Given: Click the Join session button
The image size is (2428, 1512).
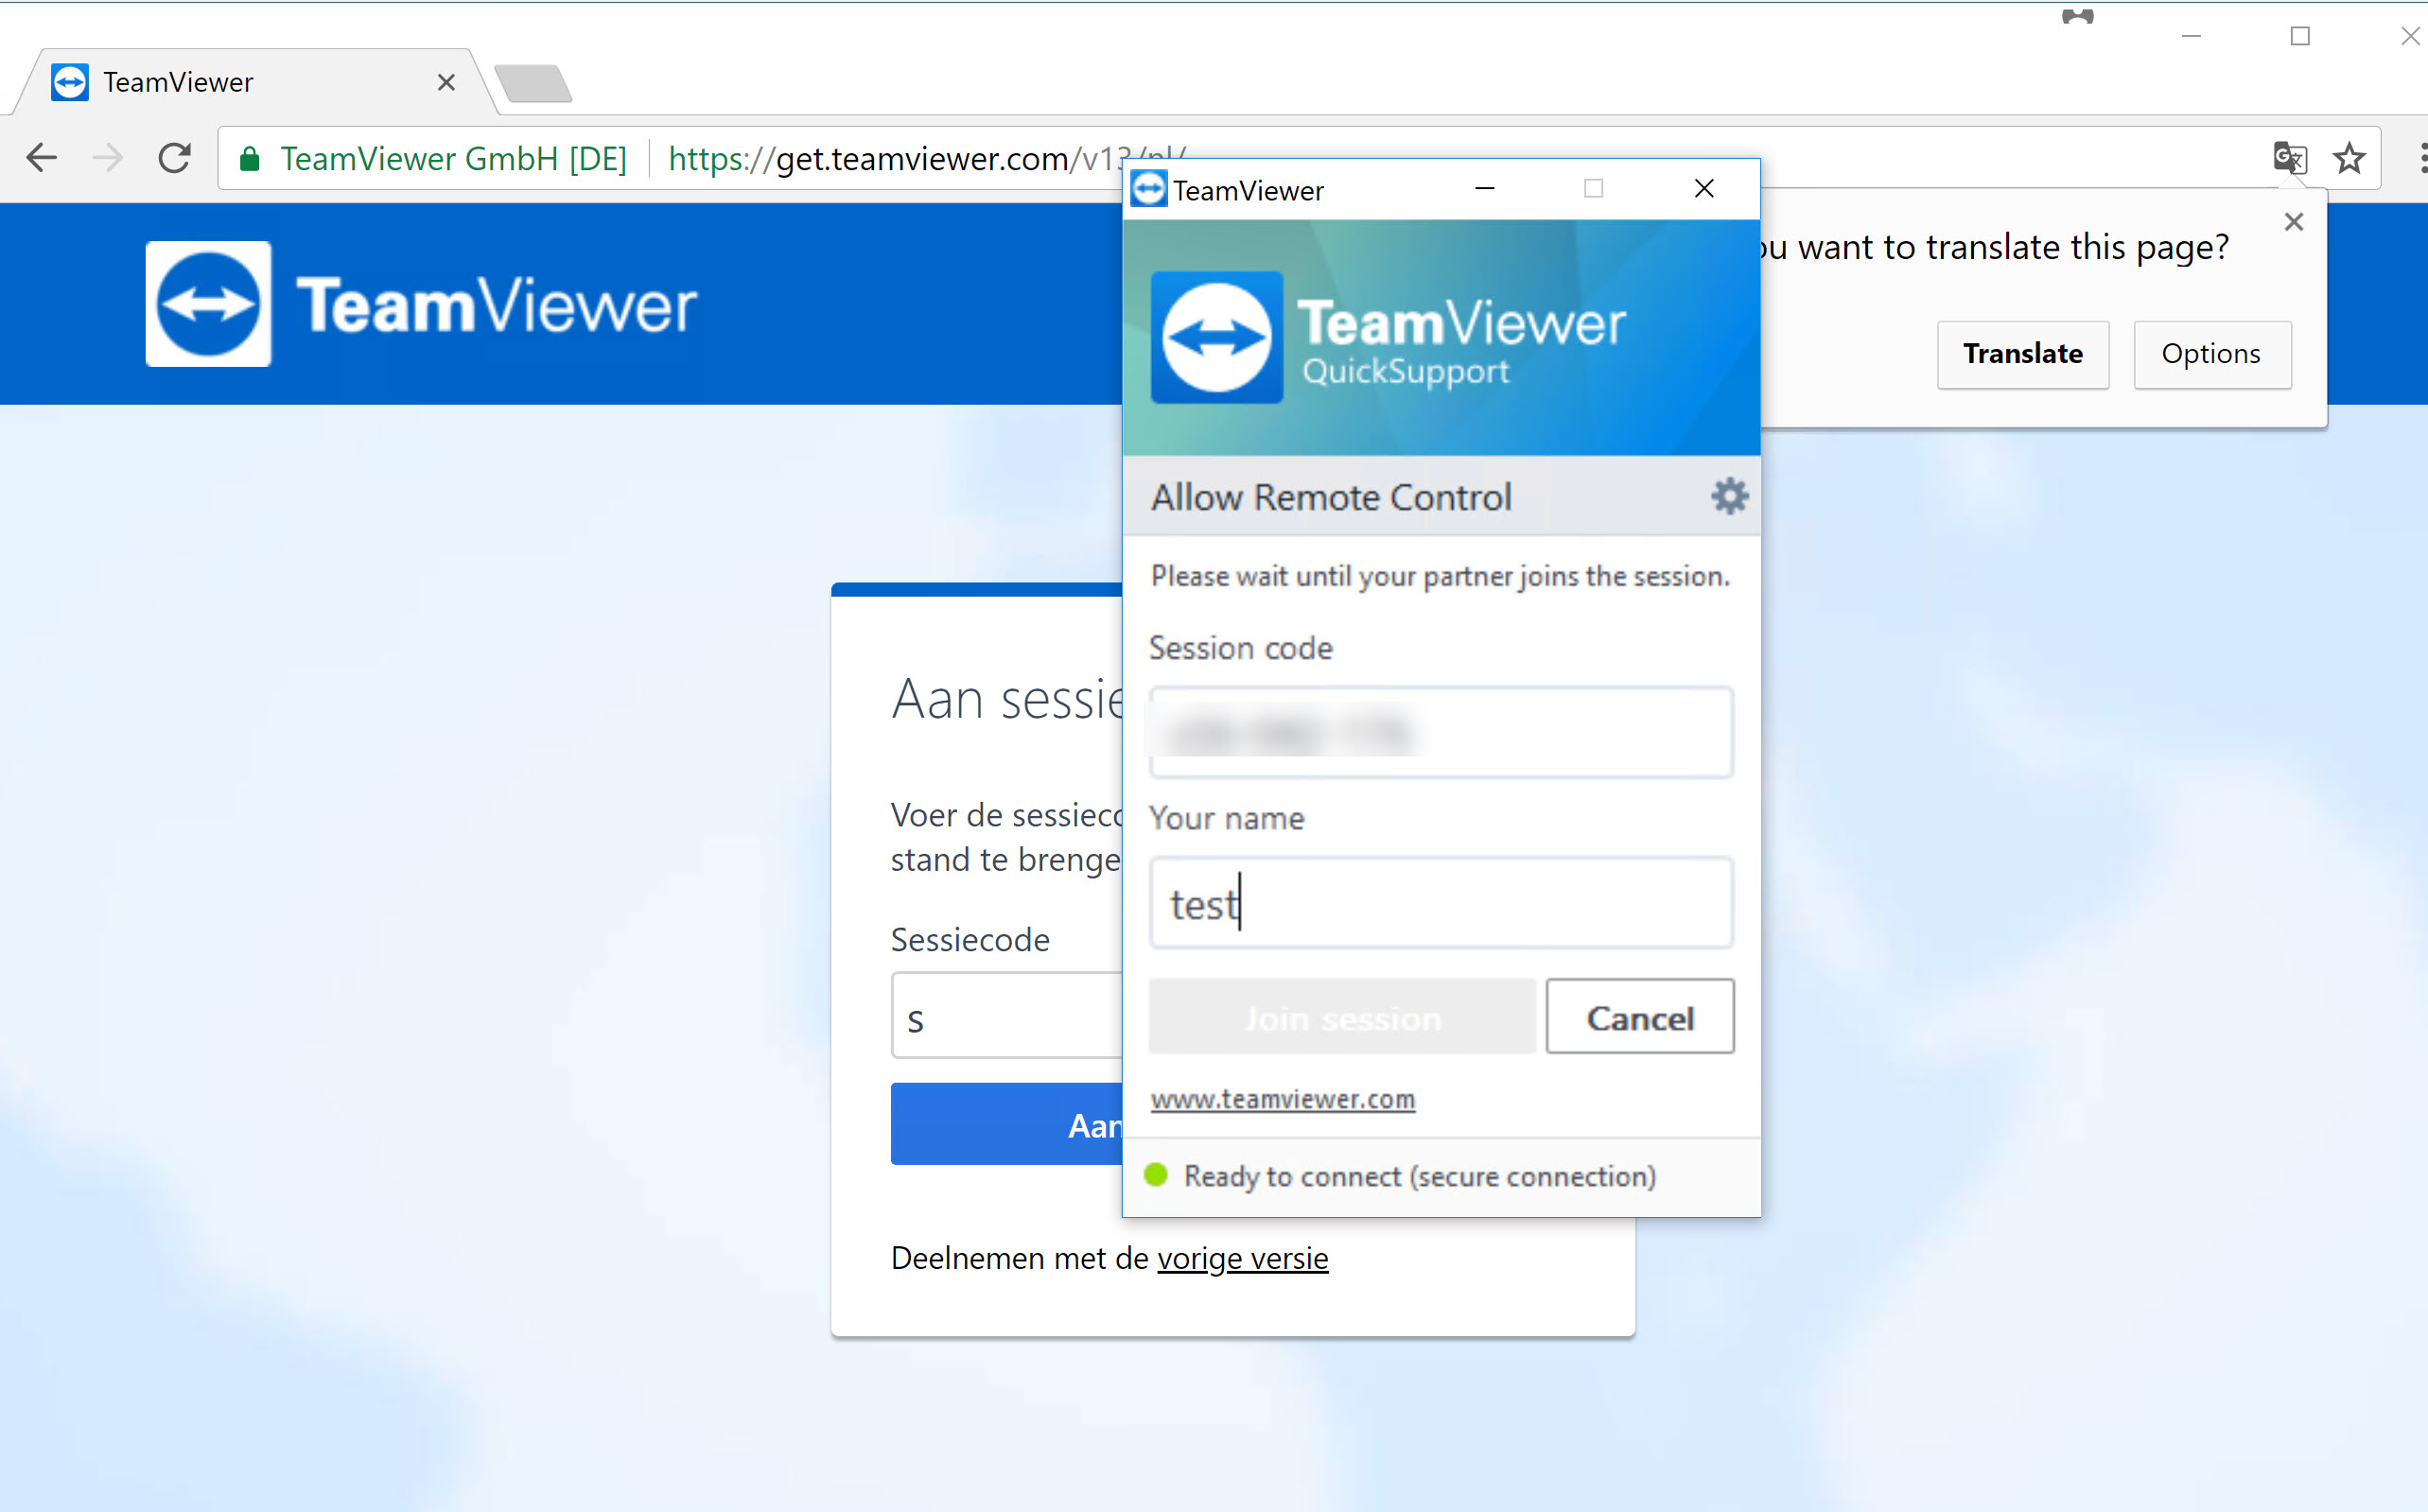Looking at the screenshot, I should click(1341, 1017).
